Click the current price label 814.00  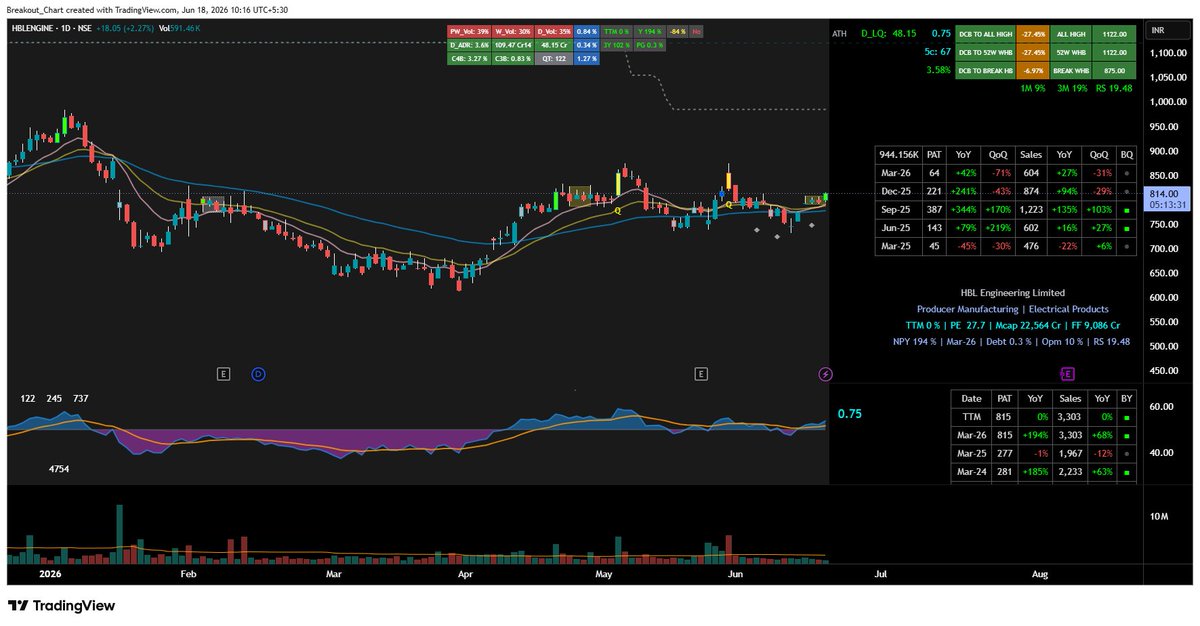(1165, 194)
